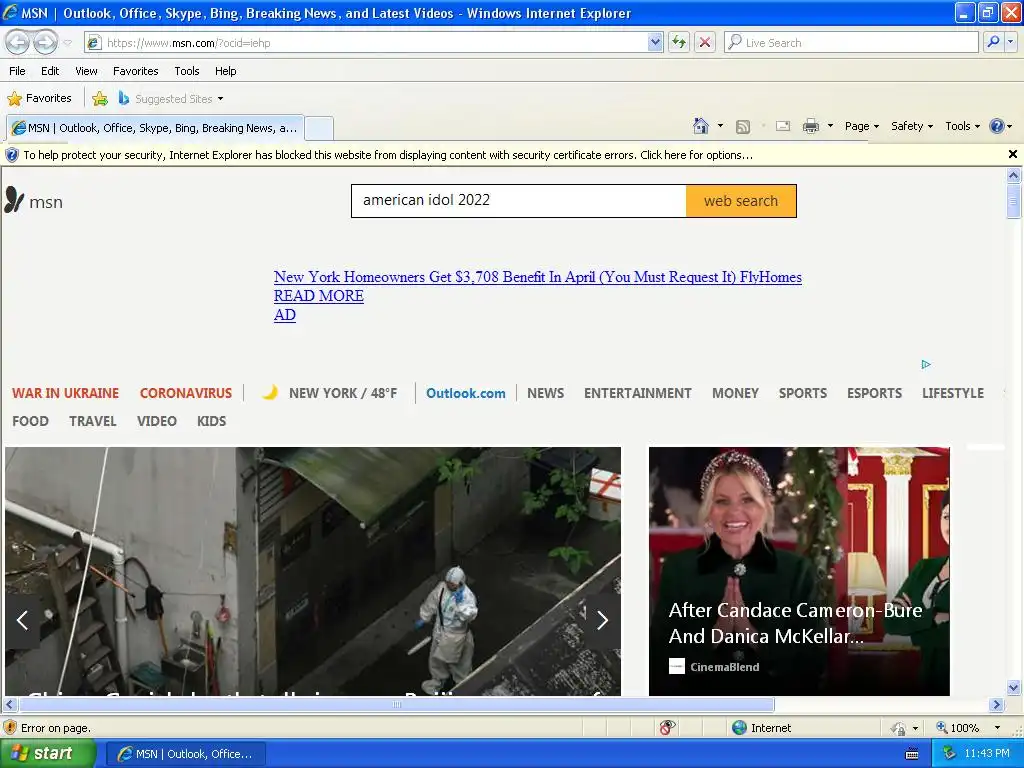Click the system tray keyboard icon

click(x=912, y=754)
